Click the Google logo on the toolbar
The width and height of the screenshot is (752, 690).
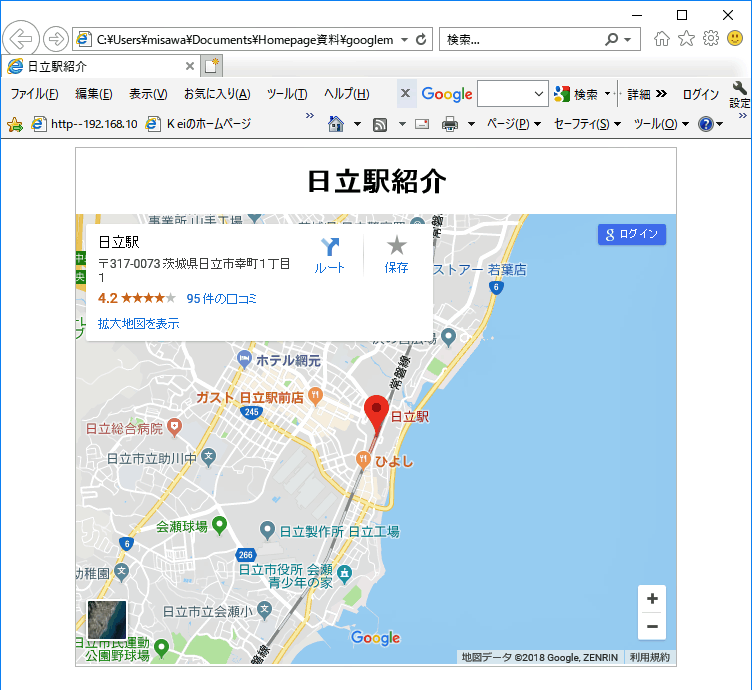[x=447, y=94]
